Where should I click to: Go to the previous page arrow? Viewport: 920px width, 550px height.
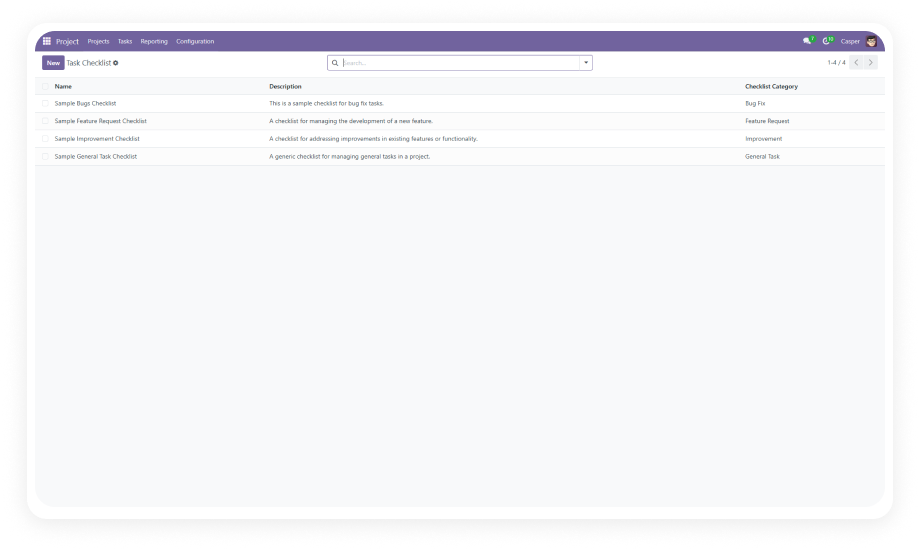856,62
